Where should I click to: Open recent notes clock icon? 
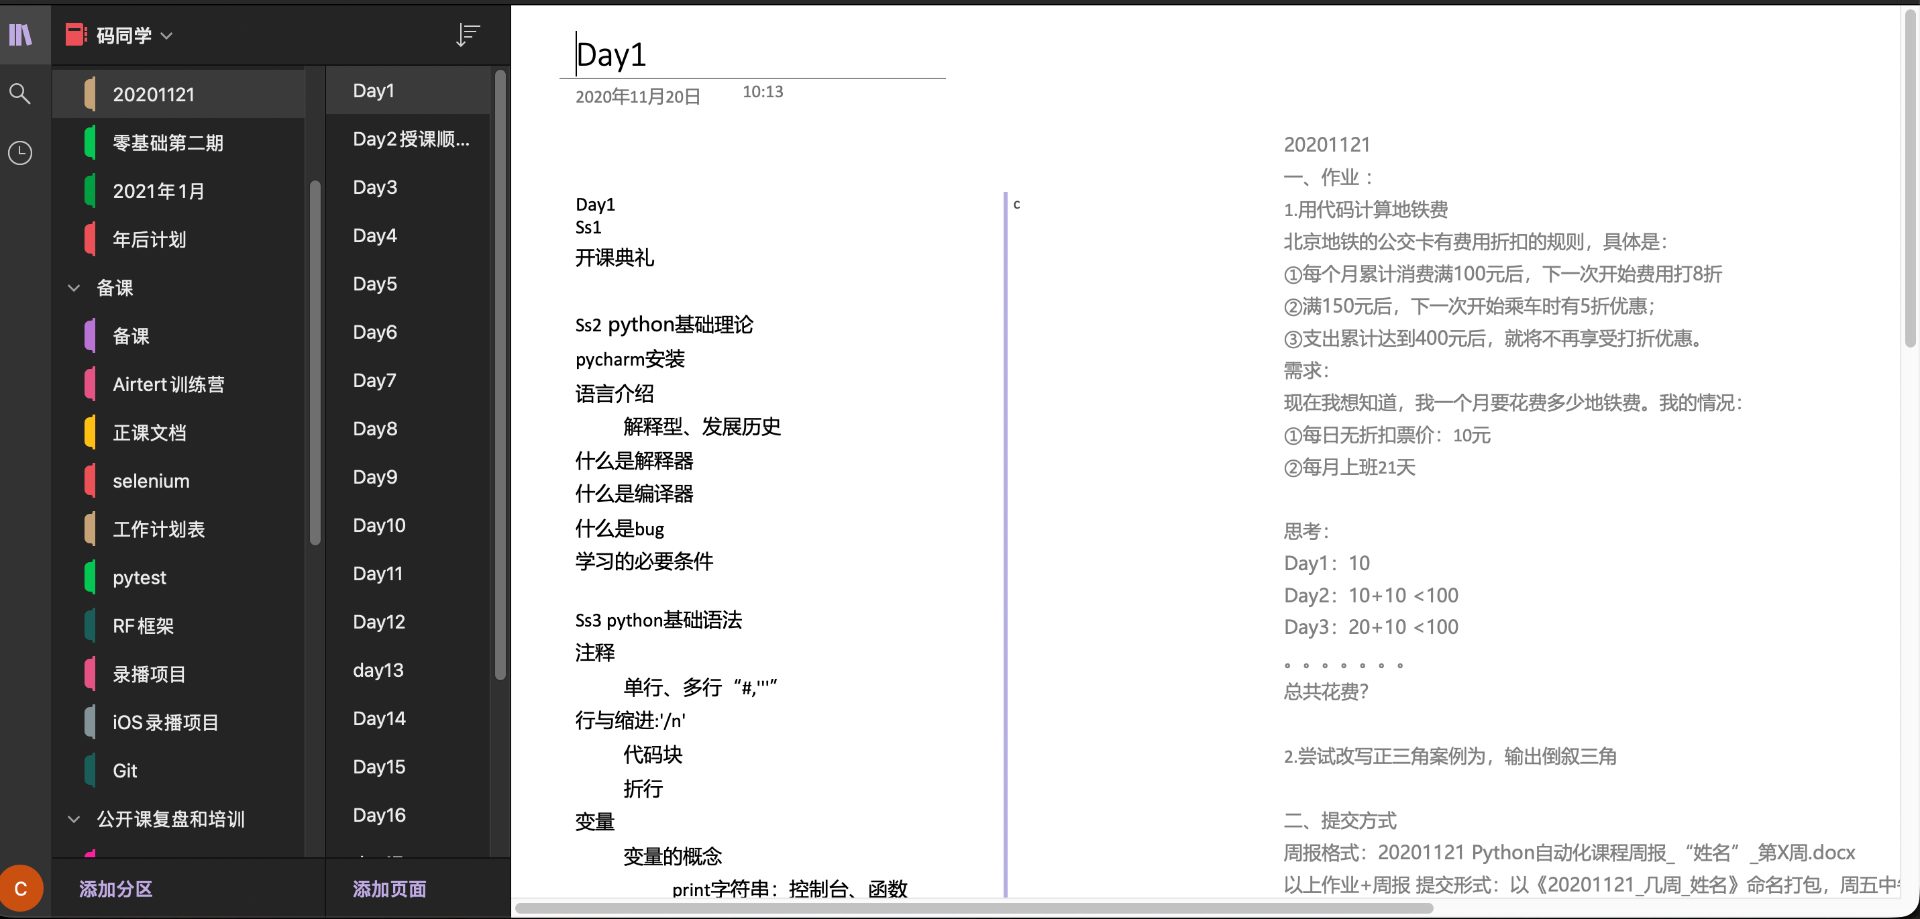pos(20,153)
